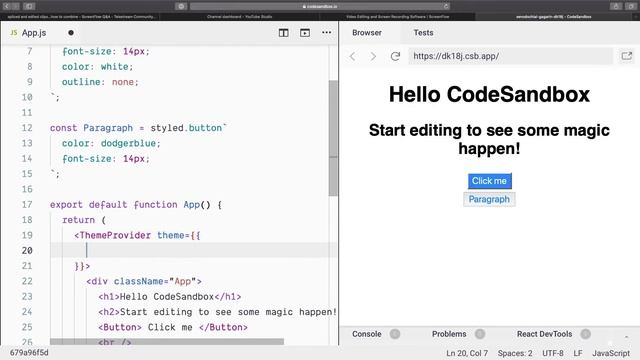Click the Hello CodeSandbox heading in preview
This screenshot has width=640, height=360.
point(489,94)
